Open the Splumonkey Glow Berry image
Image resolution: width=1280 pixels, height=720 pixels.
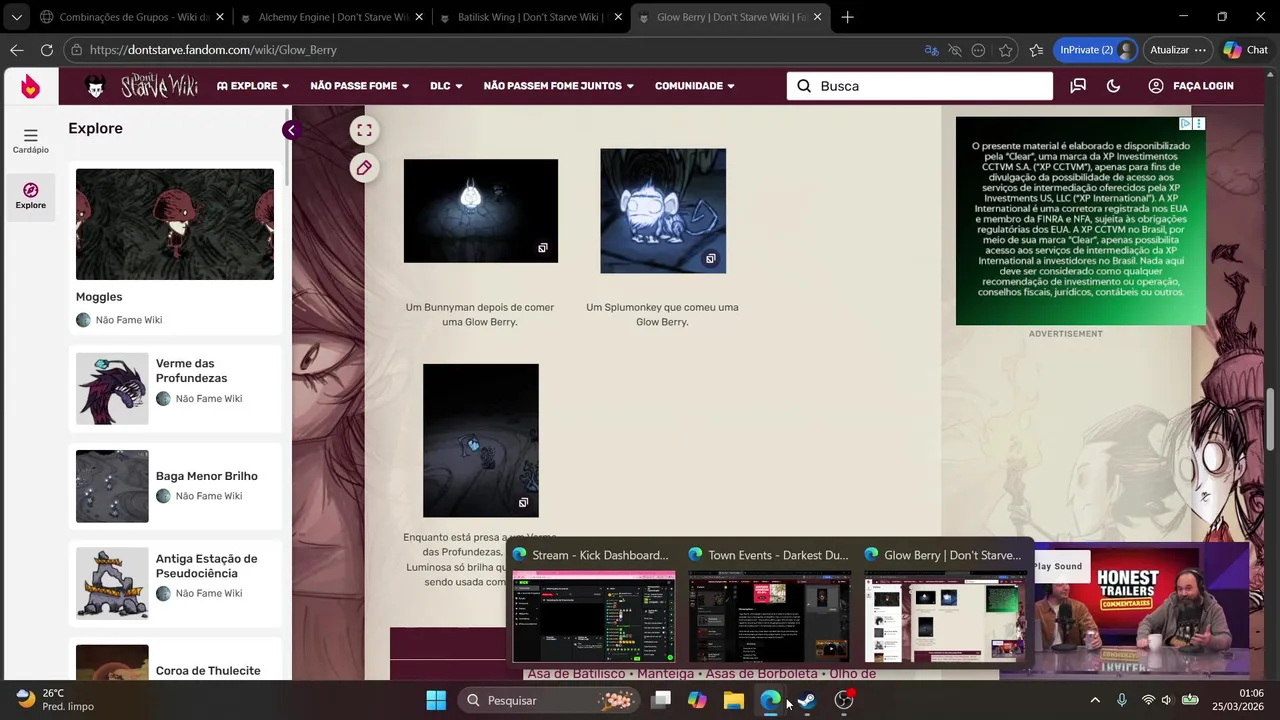(x=663, y=211)
